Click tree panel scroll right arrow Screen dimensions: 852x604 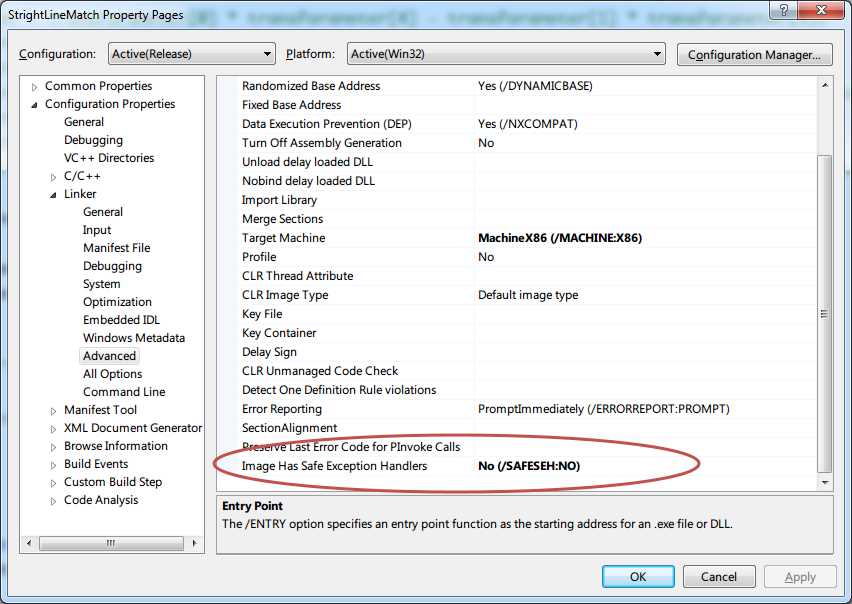click(194, 543)
